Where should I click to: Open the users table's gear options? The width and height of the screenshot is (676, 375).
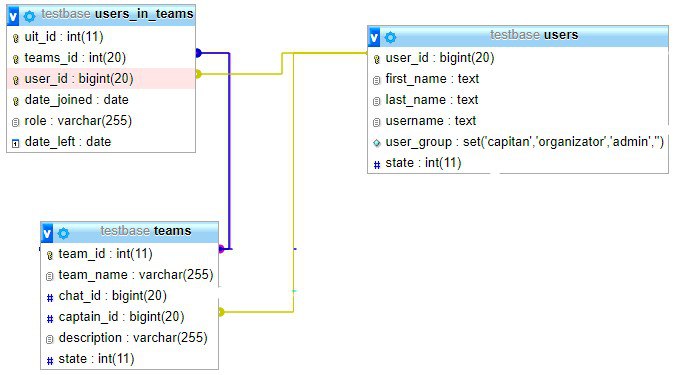tap(390, 38)
